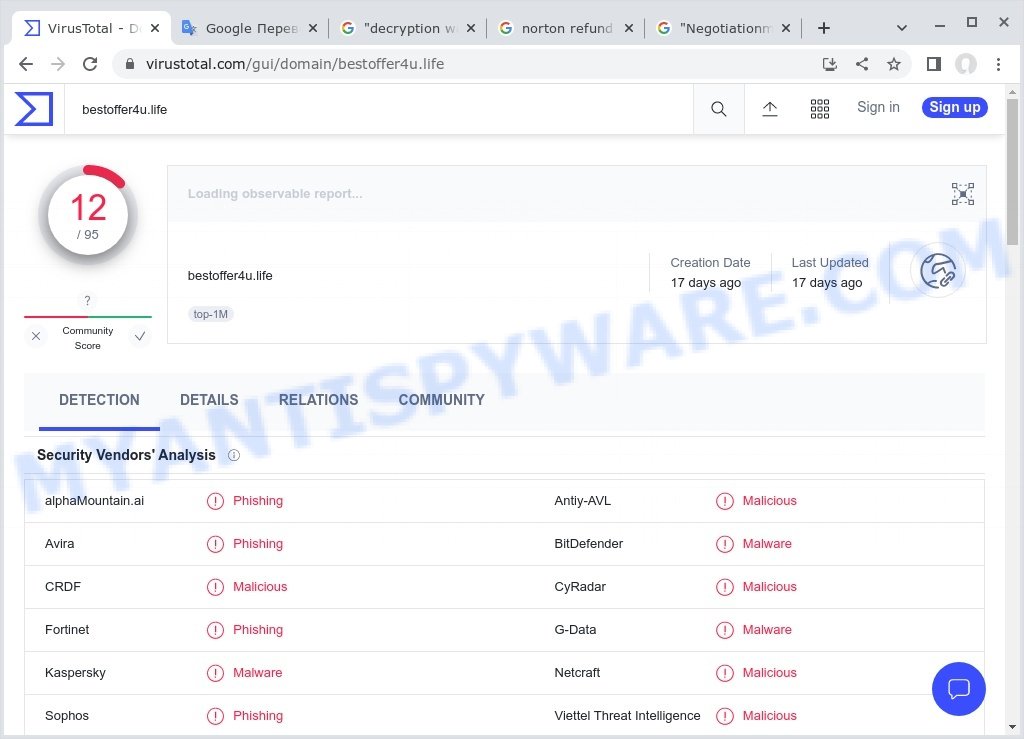The image size is (1024, 739).
Task: Open the Chrome three-dot menu
Action: point(998,64)
